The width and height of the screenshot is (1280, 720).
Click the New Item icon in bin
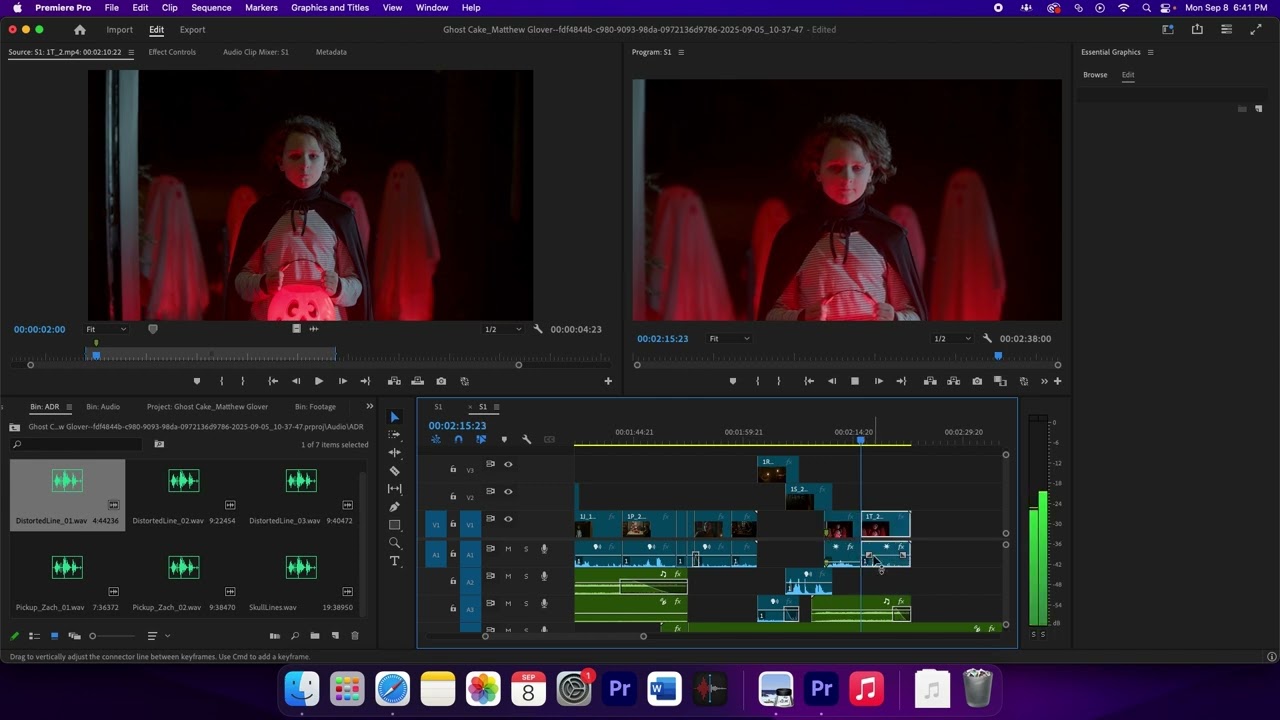(335, 636)
